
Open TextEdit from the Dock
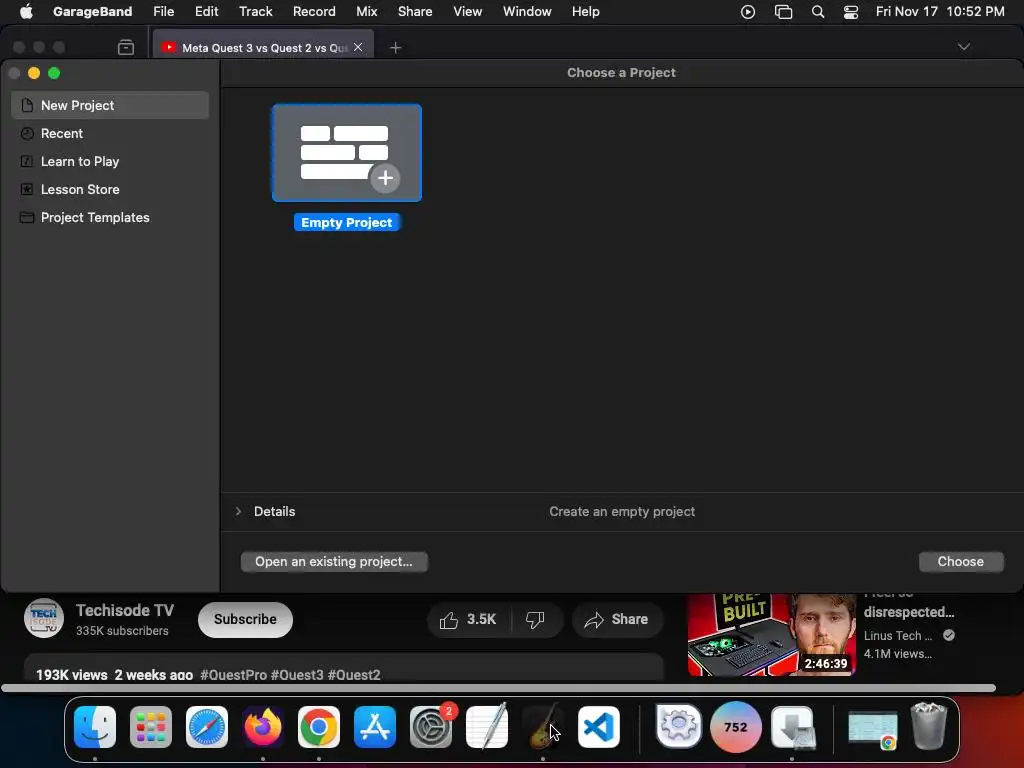[487, 726]
